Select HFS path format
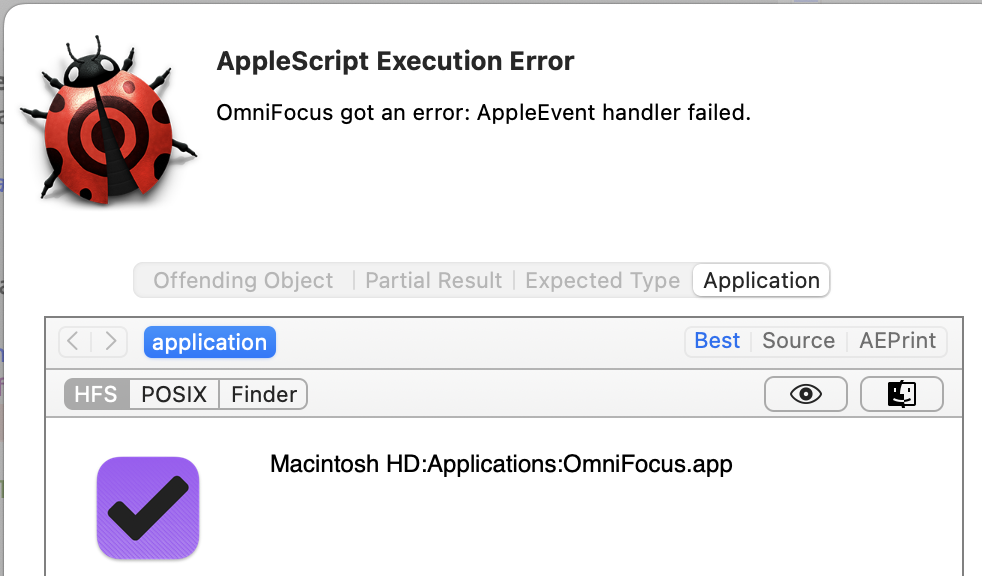The width and height of the screenshot is (982, 576). pos(96,394)
